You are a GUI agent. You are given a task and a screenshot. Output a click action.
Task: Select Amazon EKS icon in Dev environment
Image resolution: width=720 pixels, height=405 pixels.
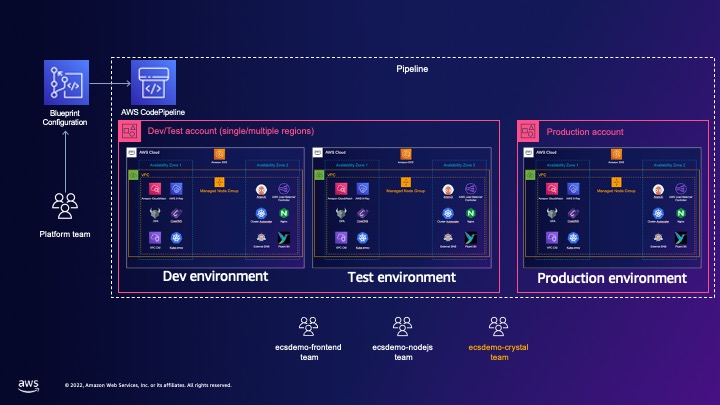219,154
